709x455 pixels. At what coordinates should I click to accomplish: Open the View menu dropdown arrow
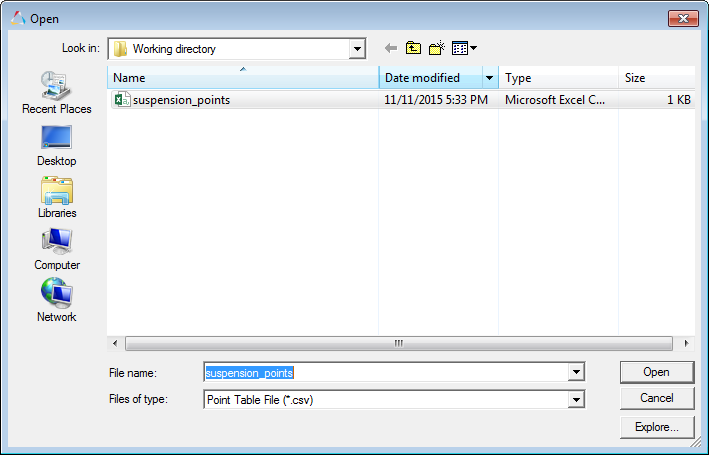(x=473, y=47)
